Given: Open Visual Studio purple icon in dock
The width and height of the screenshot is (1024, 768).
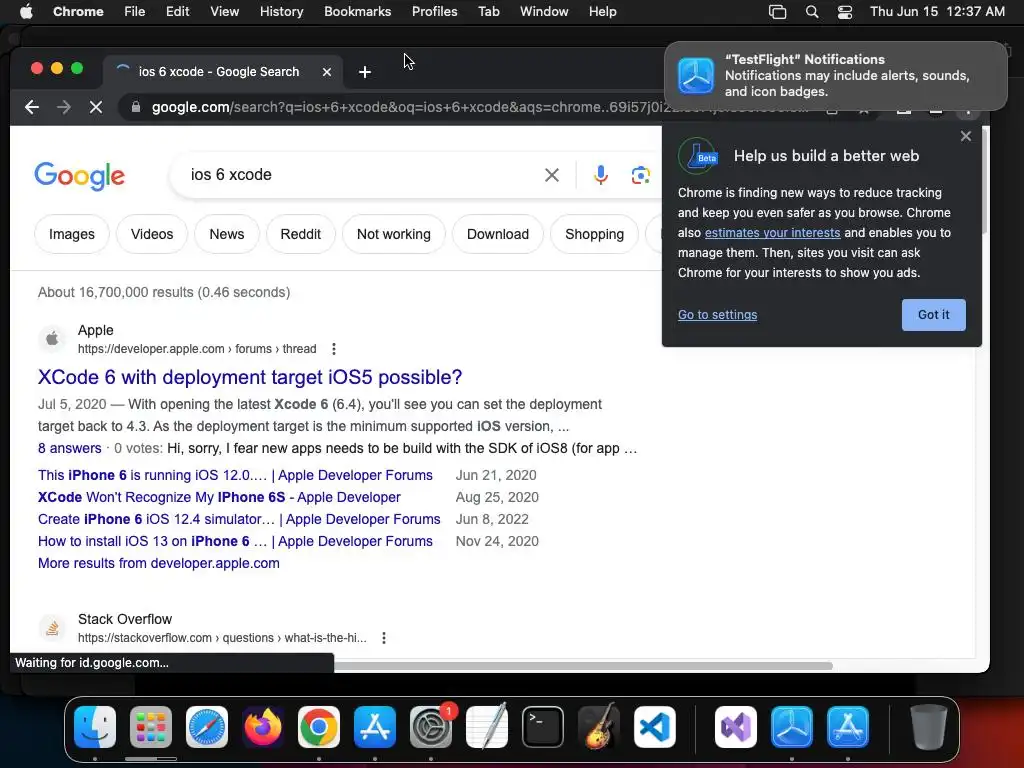Looking at the screenshot, I should pyautogui.click(x=736, y=727).
